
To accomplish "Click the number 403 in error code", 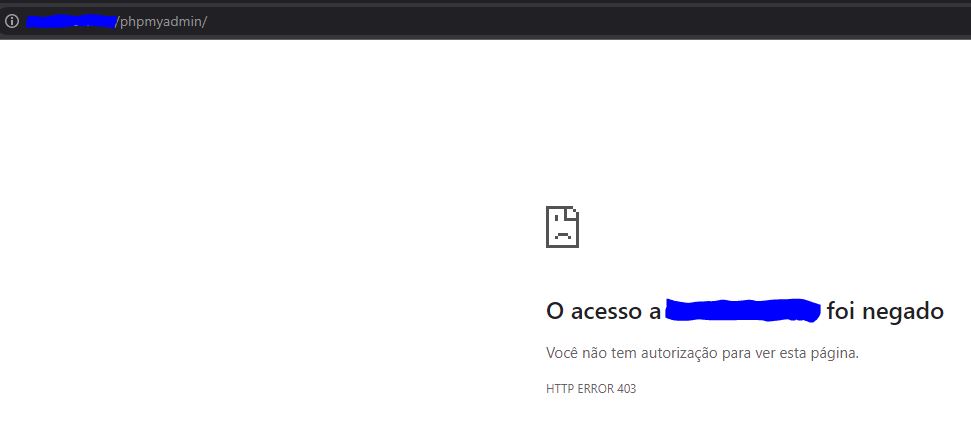I will pyautogui.click(x=627, y=389).
